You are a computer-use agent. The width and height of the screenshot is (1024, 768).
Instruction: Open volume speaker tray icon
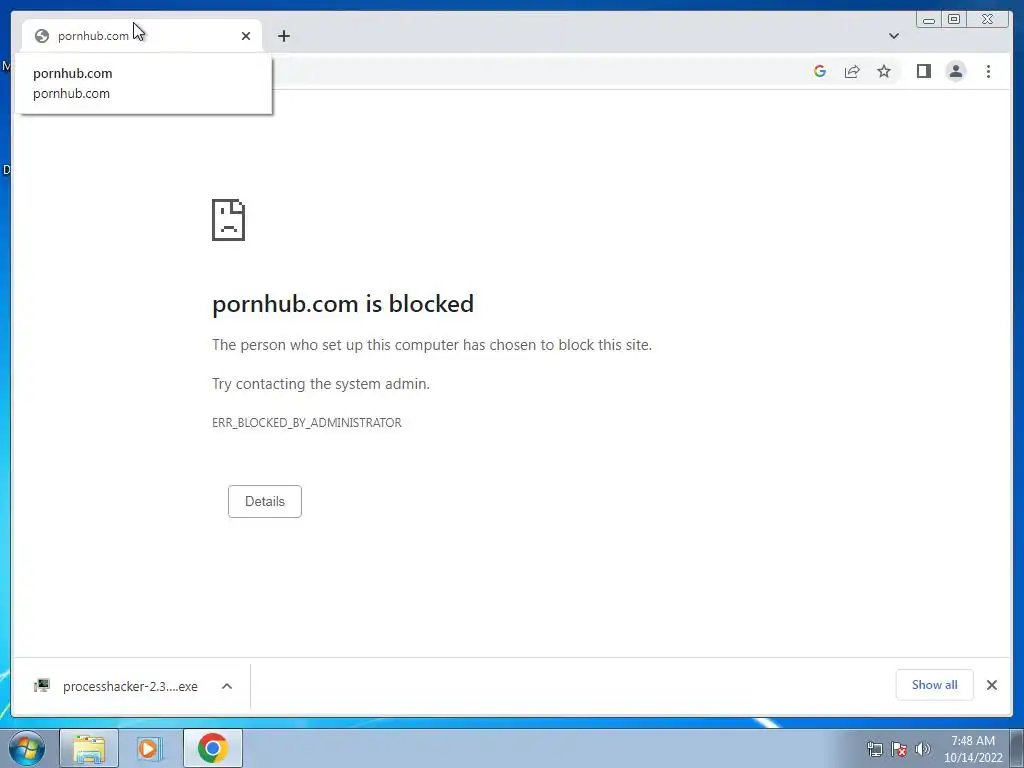pyautogui.click(x=923, y=749)
